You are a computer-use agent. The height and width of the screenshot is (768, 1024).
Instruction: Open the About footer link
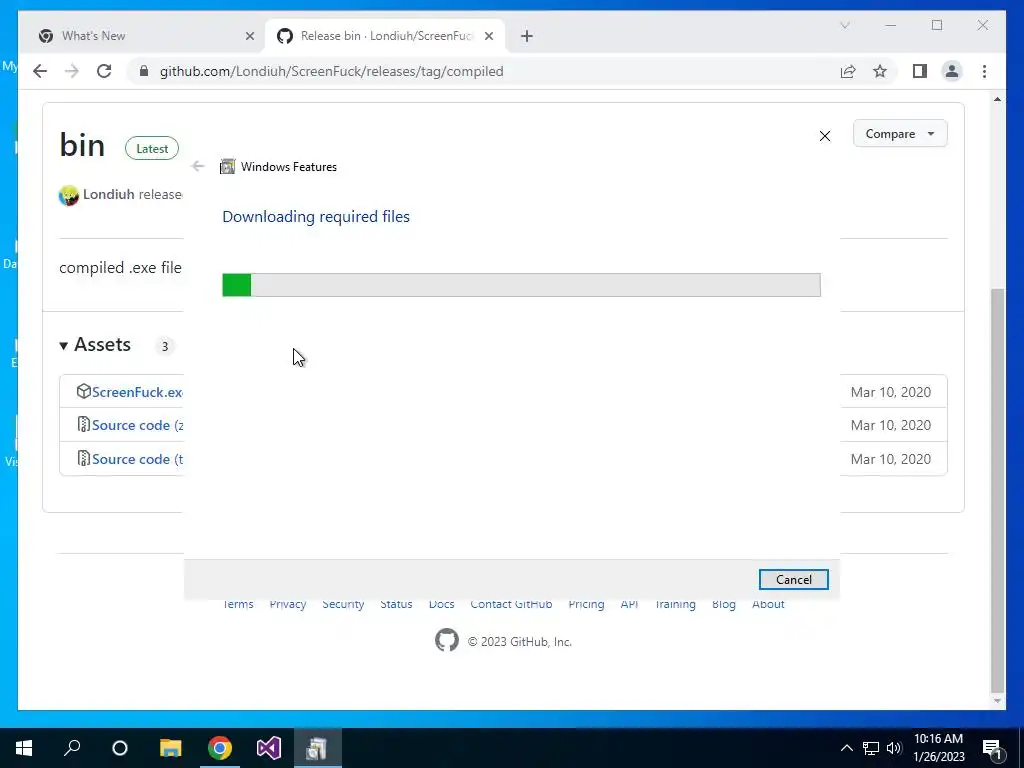pos(768,605)
